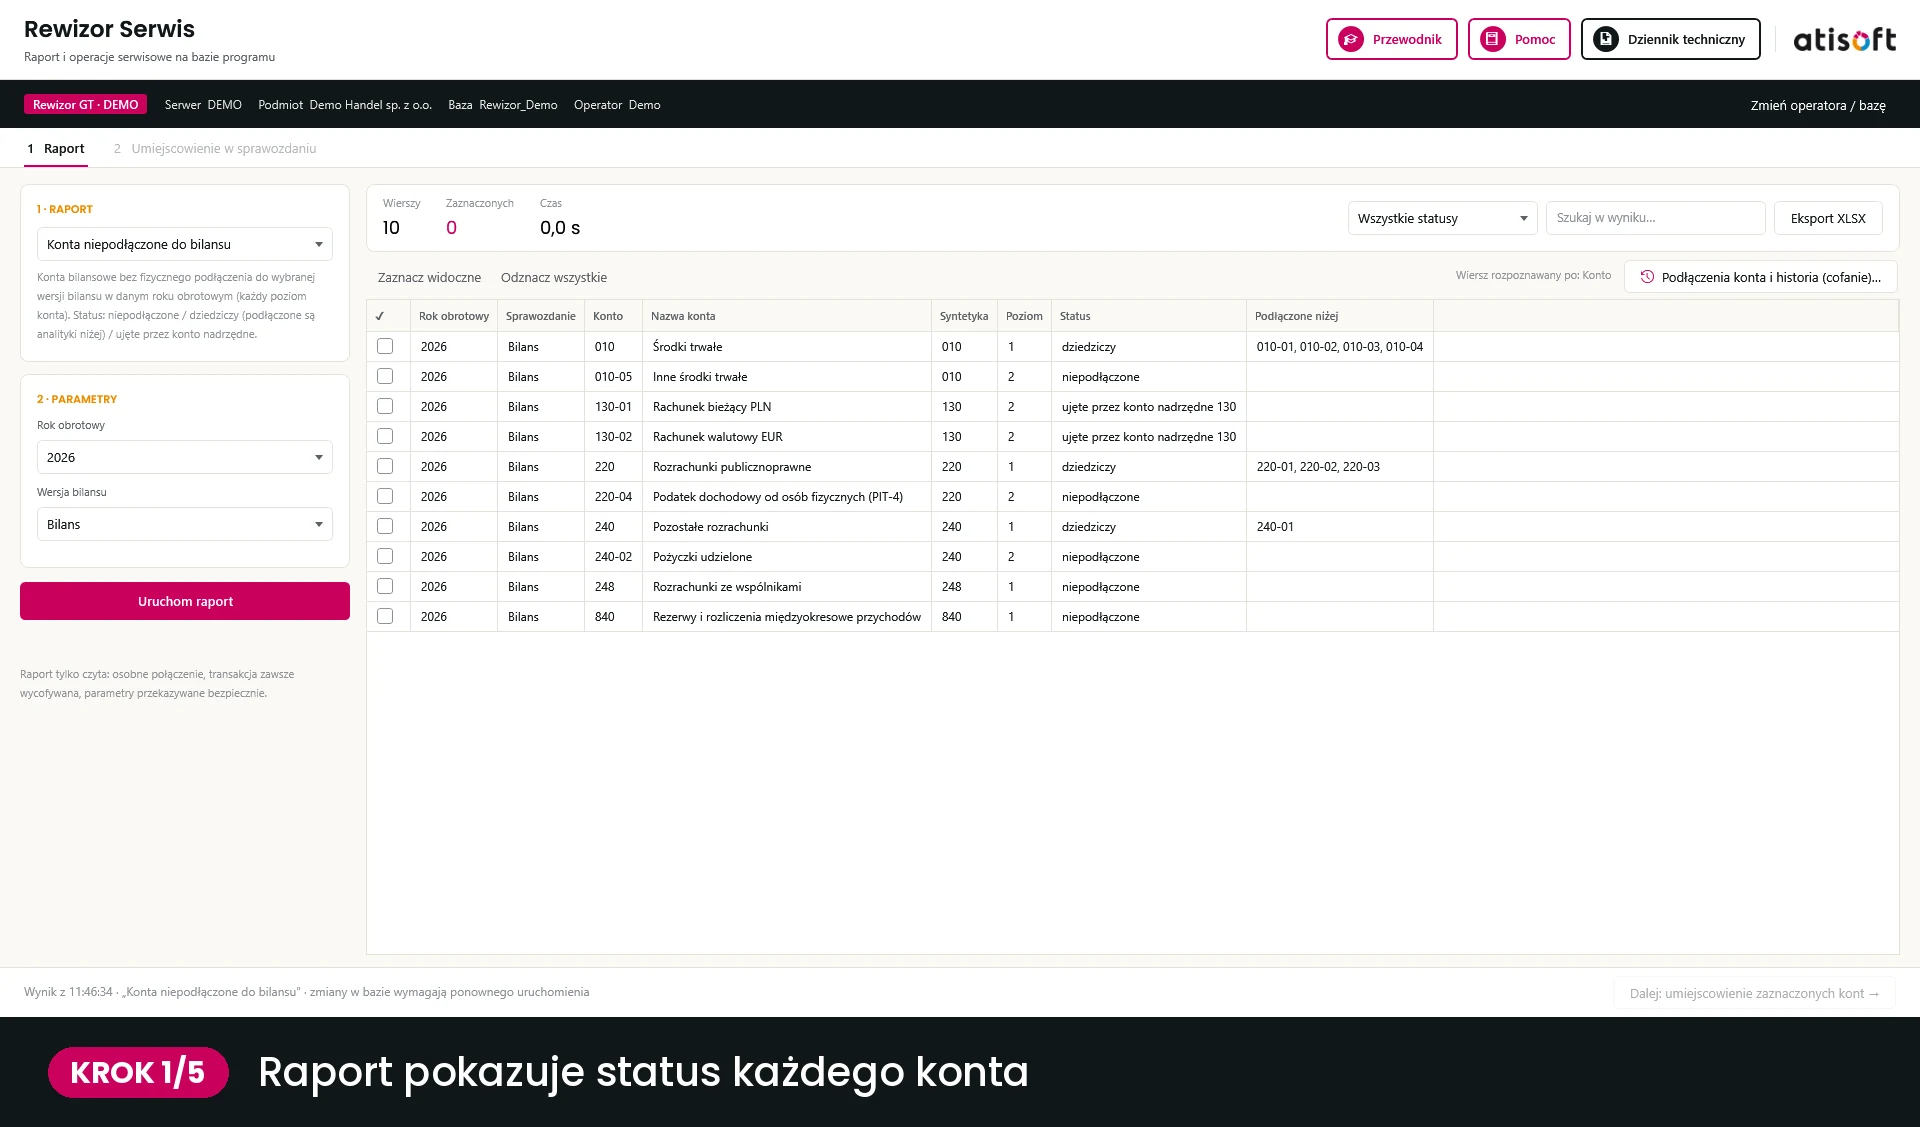Click the Zaznaczonych count '0'
1920x1127 pixels.
pos(451,227)
